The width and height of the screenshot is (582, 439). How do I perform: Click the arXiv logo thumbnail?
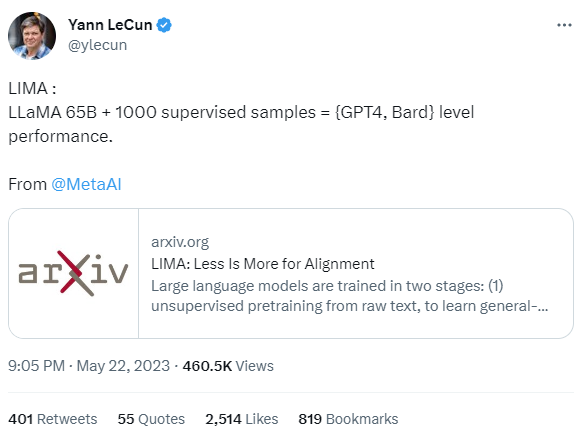tap(73, 273)
